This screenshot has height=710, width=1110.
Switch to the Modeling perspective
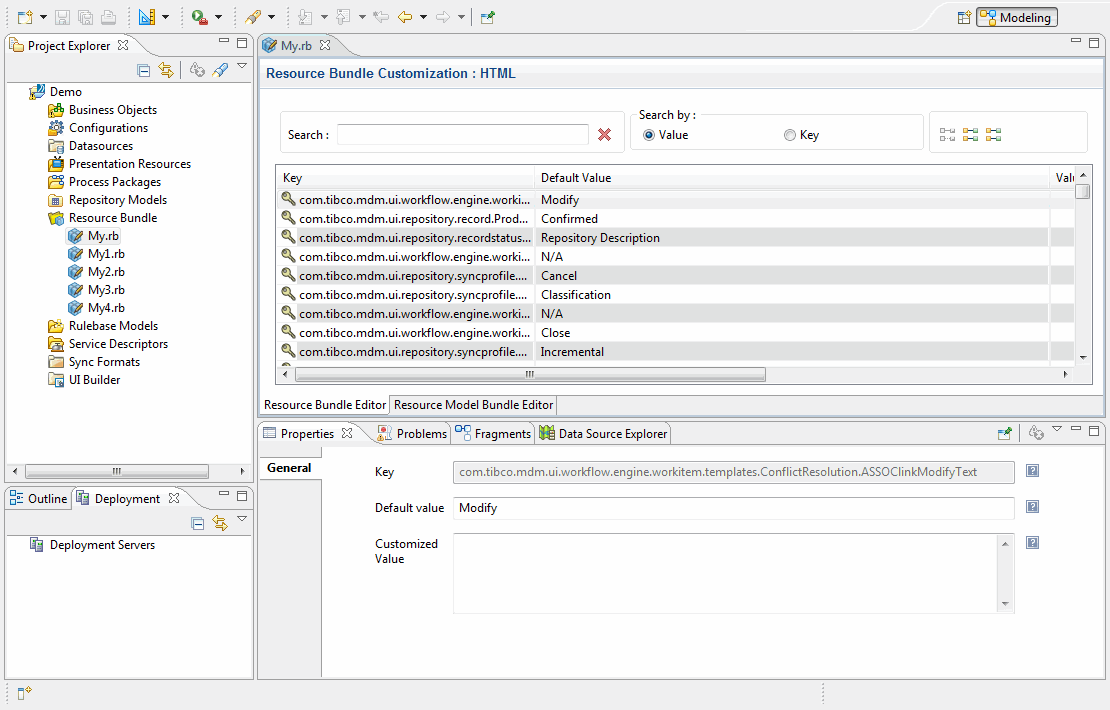tap(1016, 17)
